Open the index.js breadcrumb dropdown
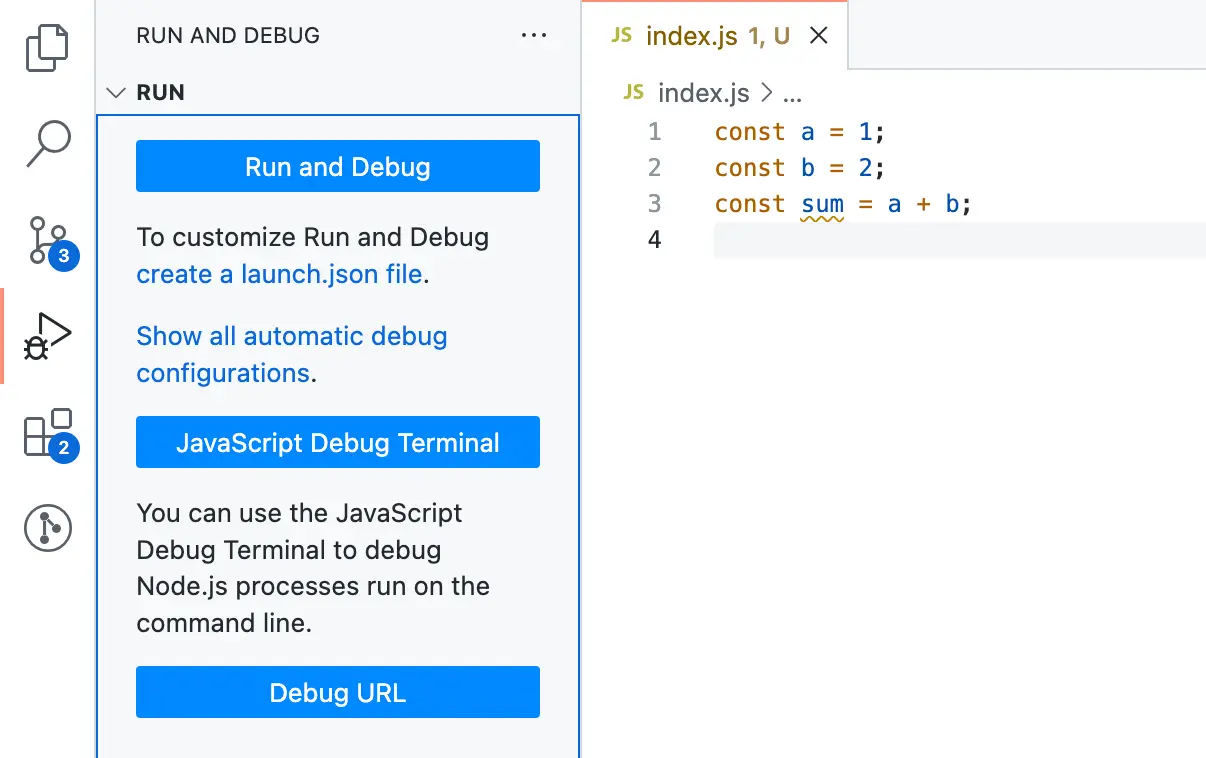The height and width of the screenshot is (758, 1206). coord(703,92)
